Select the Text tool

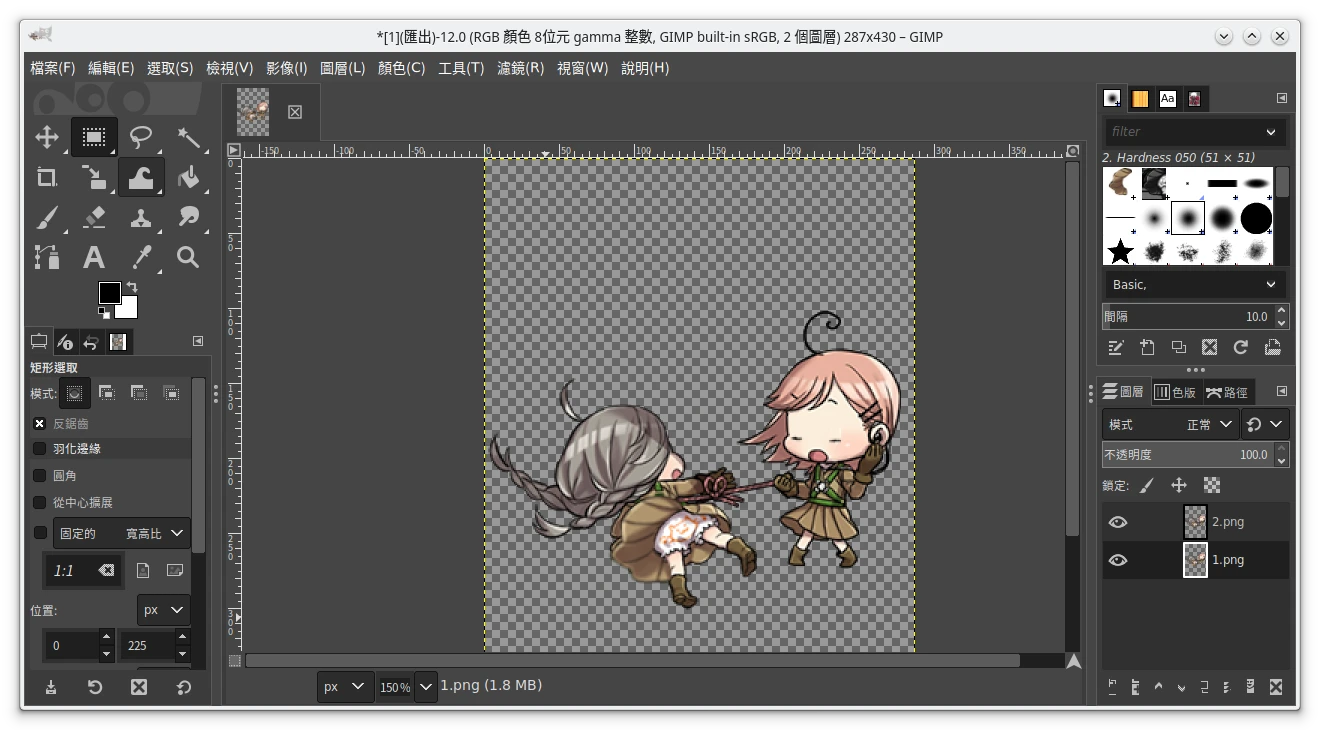coord(94,257)
